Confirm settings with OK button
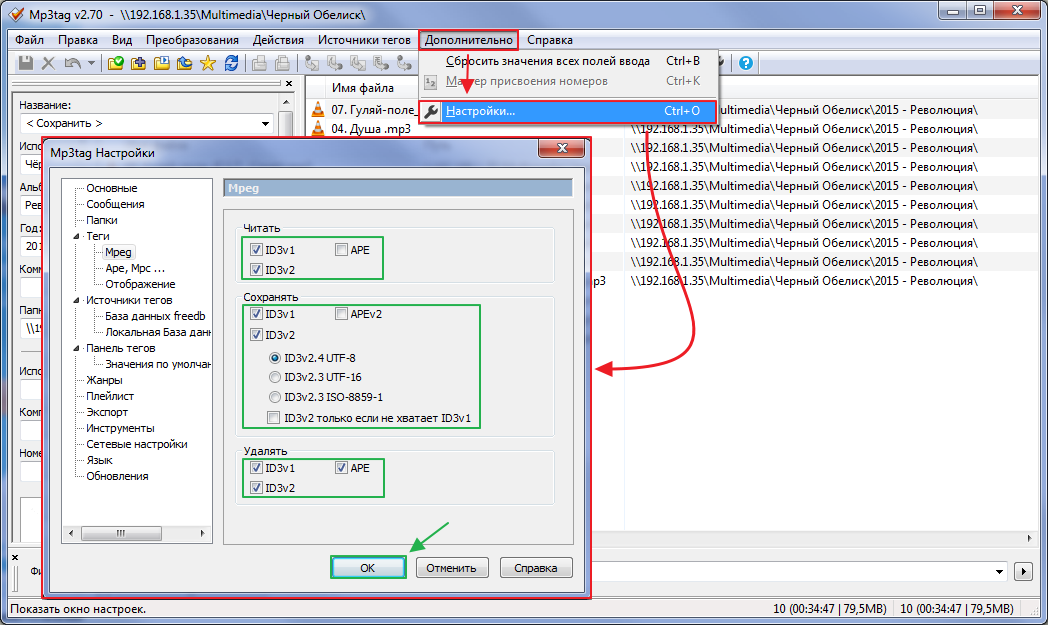This screenshot has width=1048, height=625. pyautogui.click(x=368, y=568)
